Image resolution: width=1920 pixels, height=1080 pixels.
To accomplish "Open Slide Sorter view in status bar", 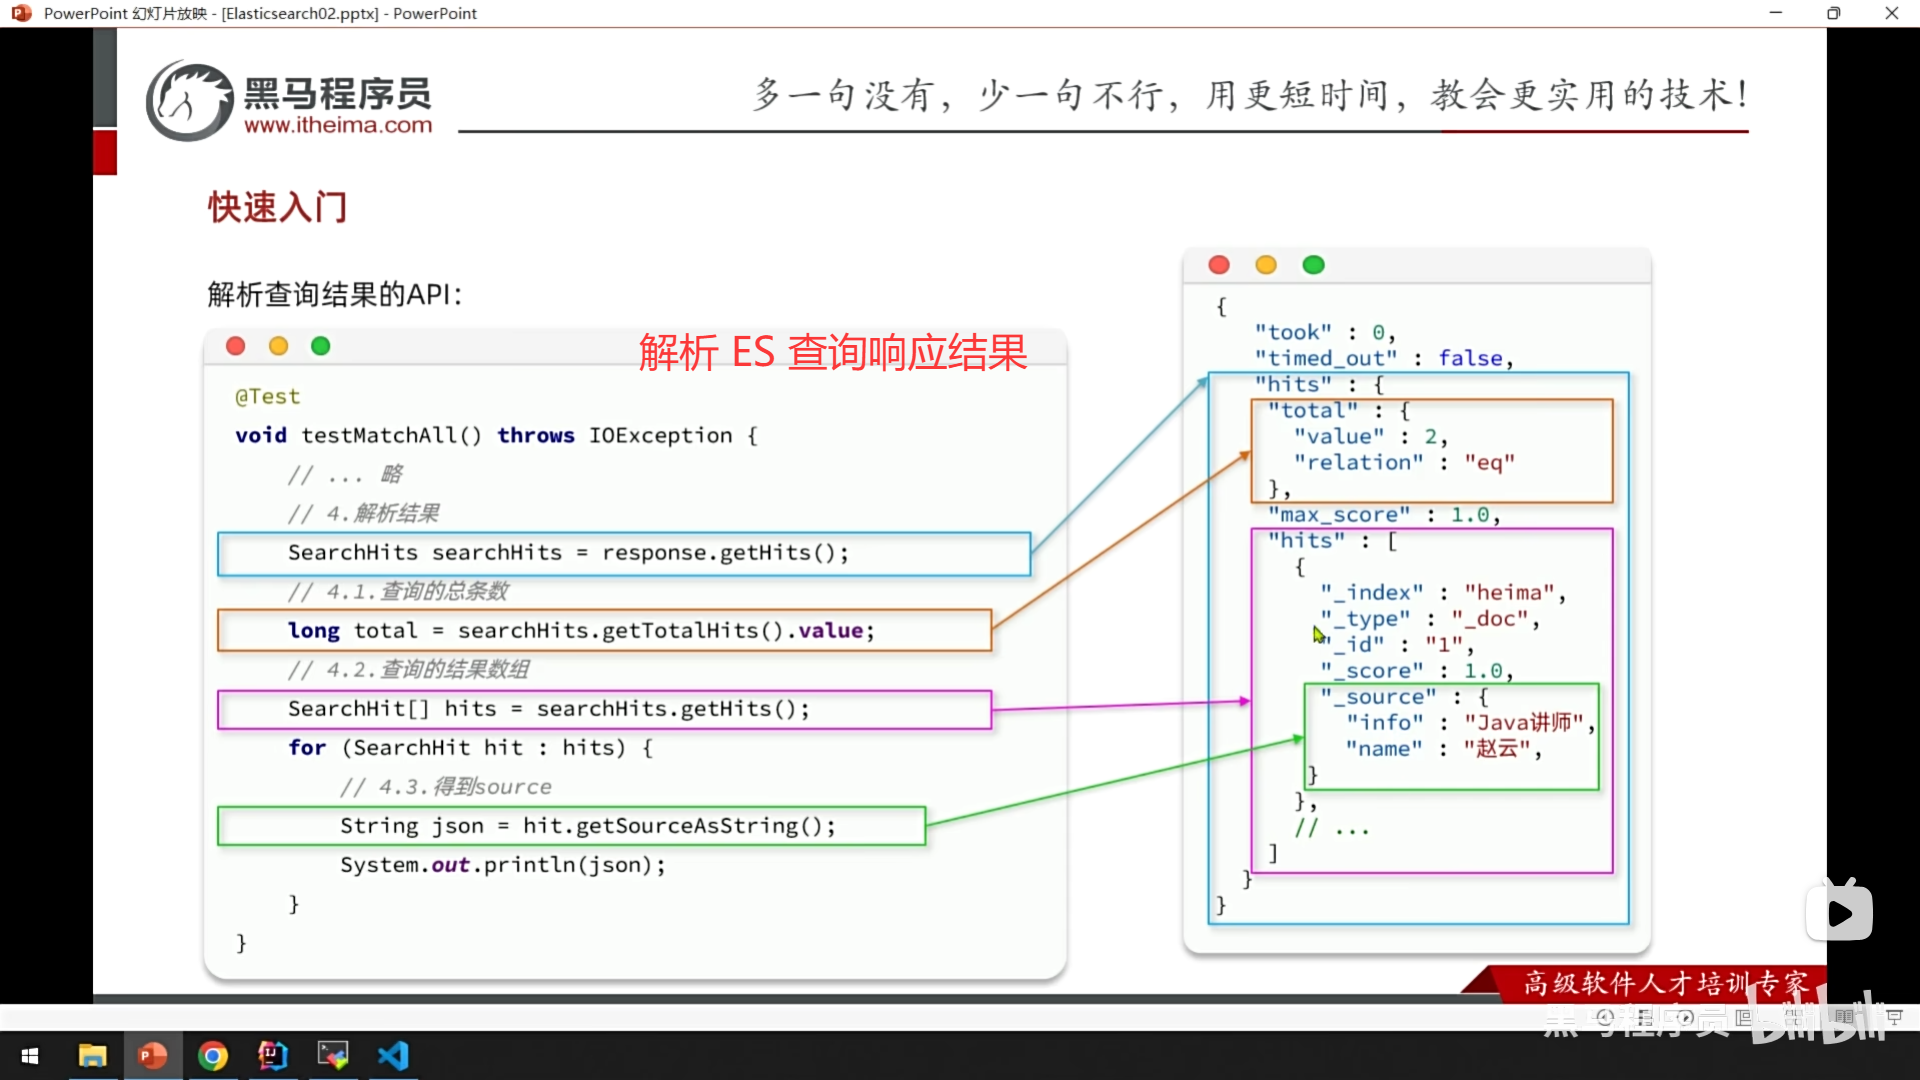I will [1793, 1017].
